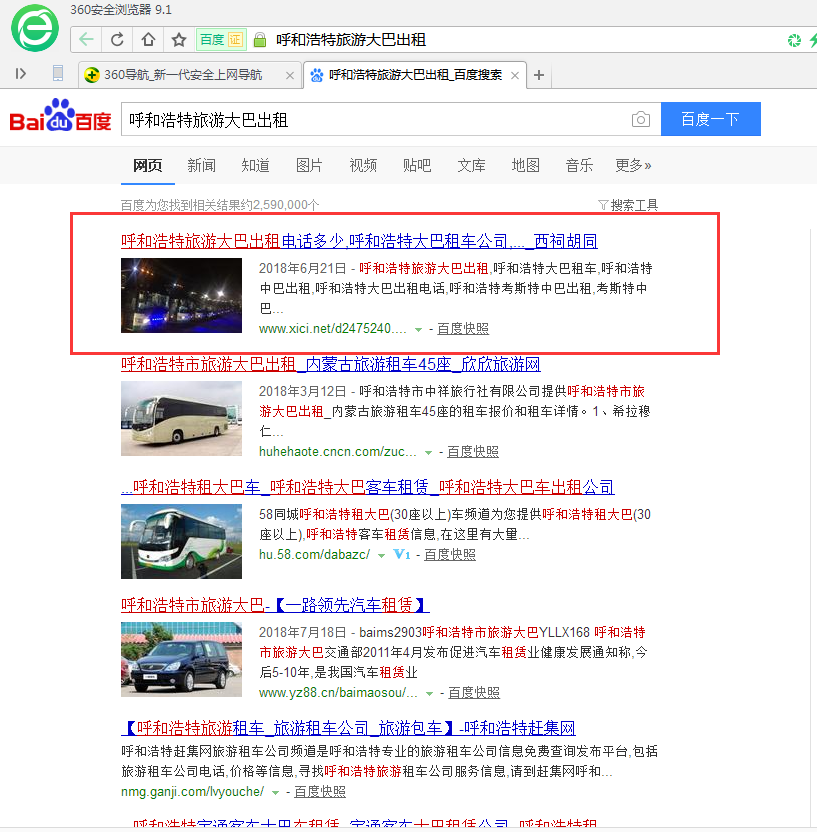The image size is (817, 832).
Task: Click the www.yz88.cn/baimaosou result URL
Action: coord(338,692)
